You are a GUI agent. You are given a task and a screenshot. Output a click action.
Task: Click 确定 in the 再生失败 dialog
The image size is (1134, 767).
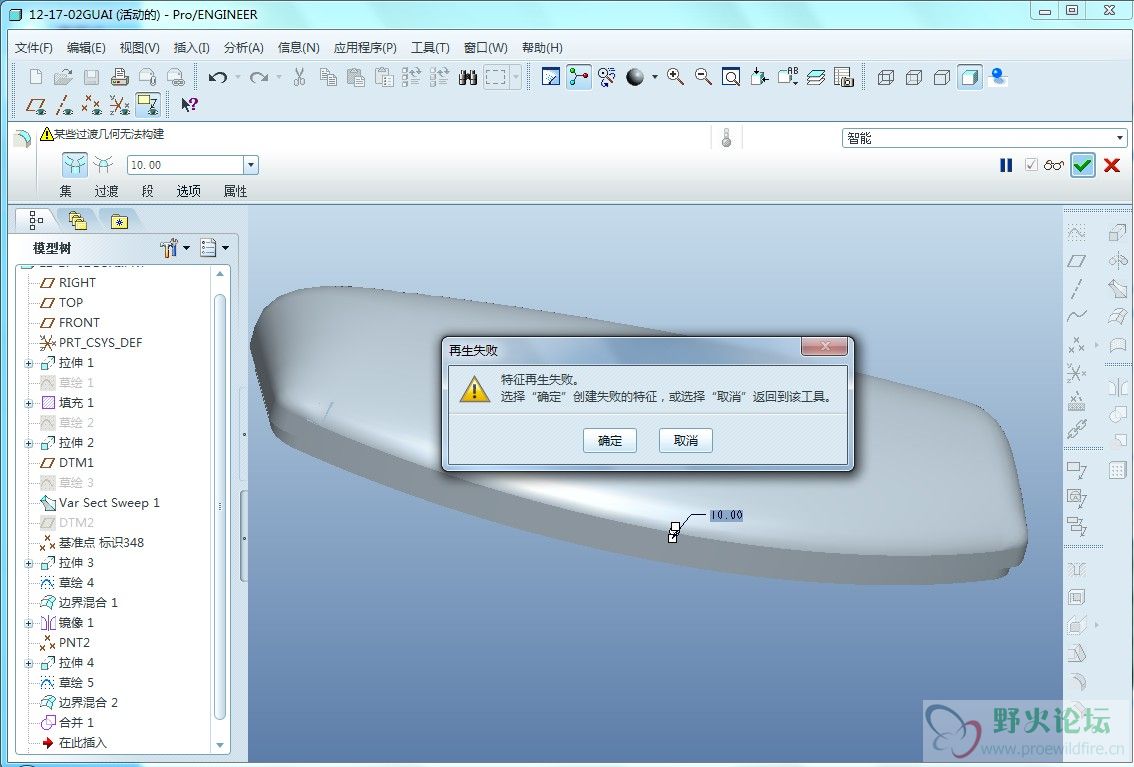tap(610, 440)
